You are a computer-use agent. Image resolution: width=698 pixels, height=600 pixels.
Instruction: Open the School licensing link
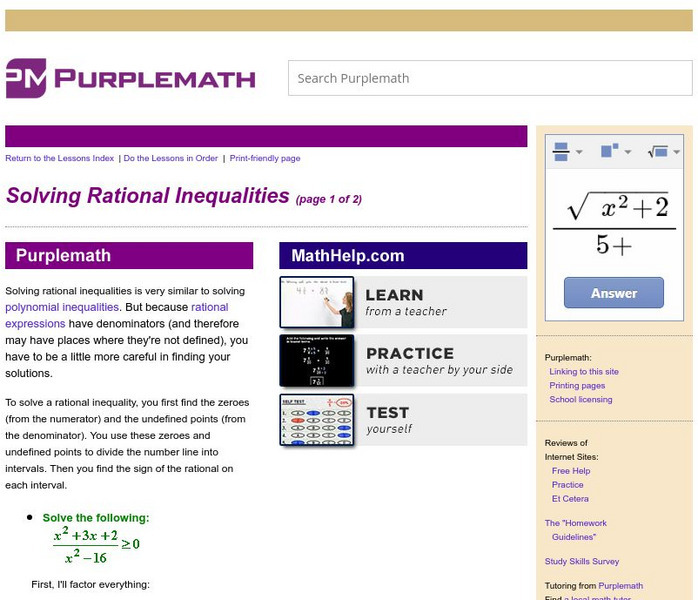pos(580,400)
